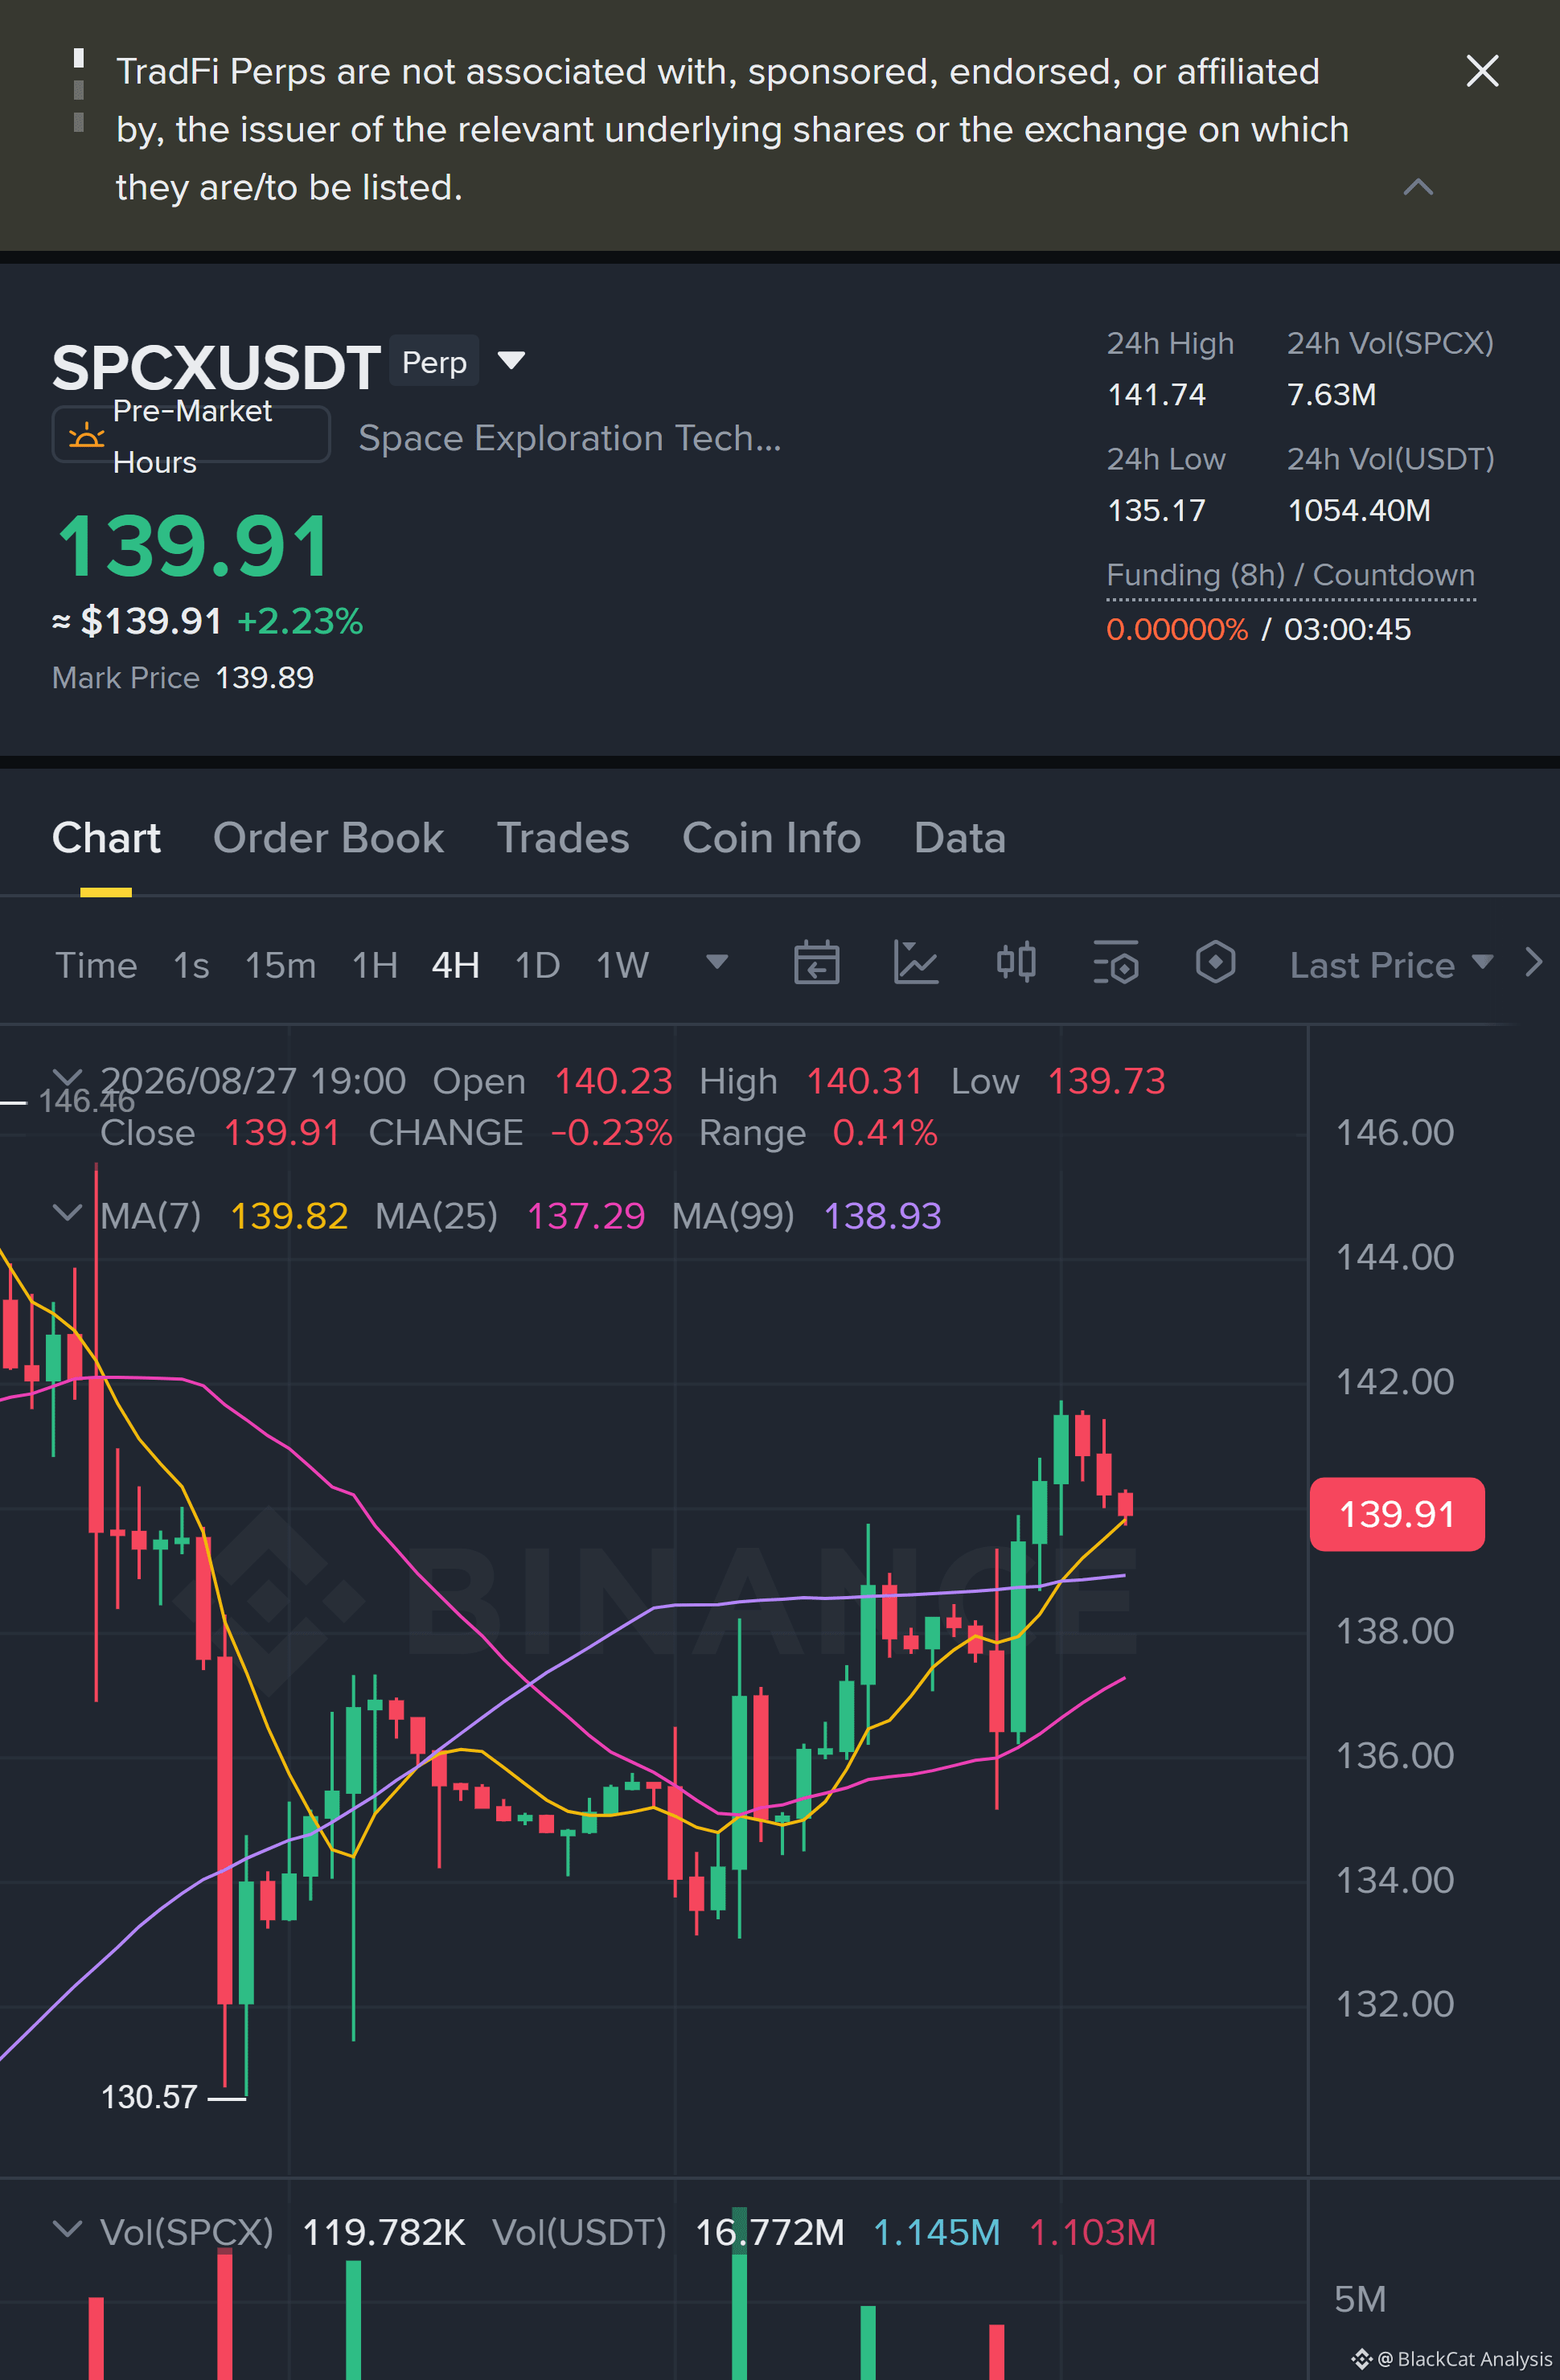Screen dimensions: 1560x2380
Task: Open the Last Price dropdown
Action: [x=1391, y=965]
